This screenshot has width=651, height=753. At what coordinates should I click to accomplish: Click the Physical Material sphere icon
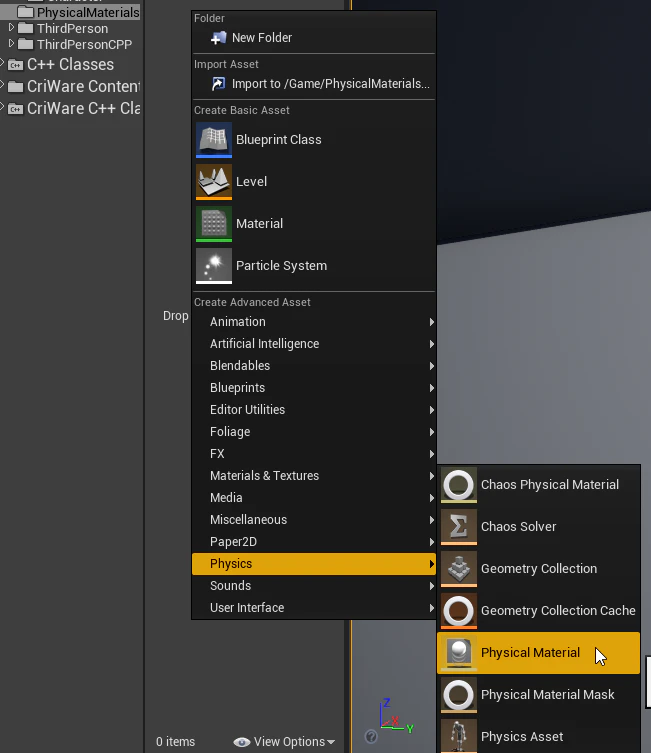point(459,653)
